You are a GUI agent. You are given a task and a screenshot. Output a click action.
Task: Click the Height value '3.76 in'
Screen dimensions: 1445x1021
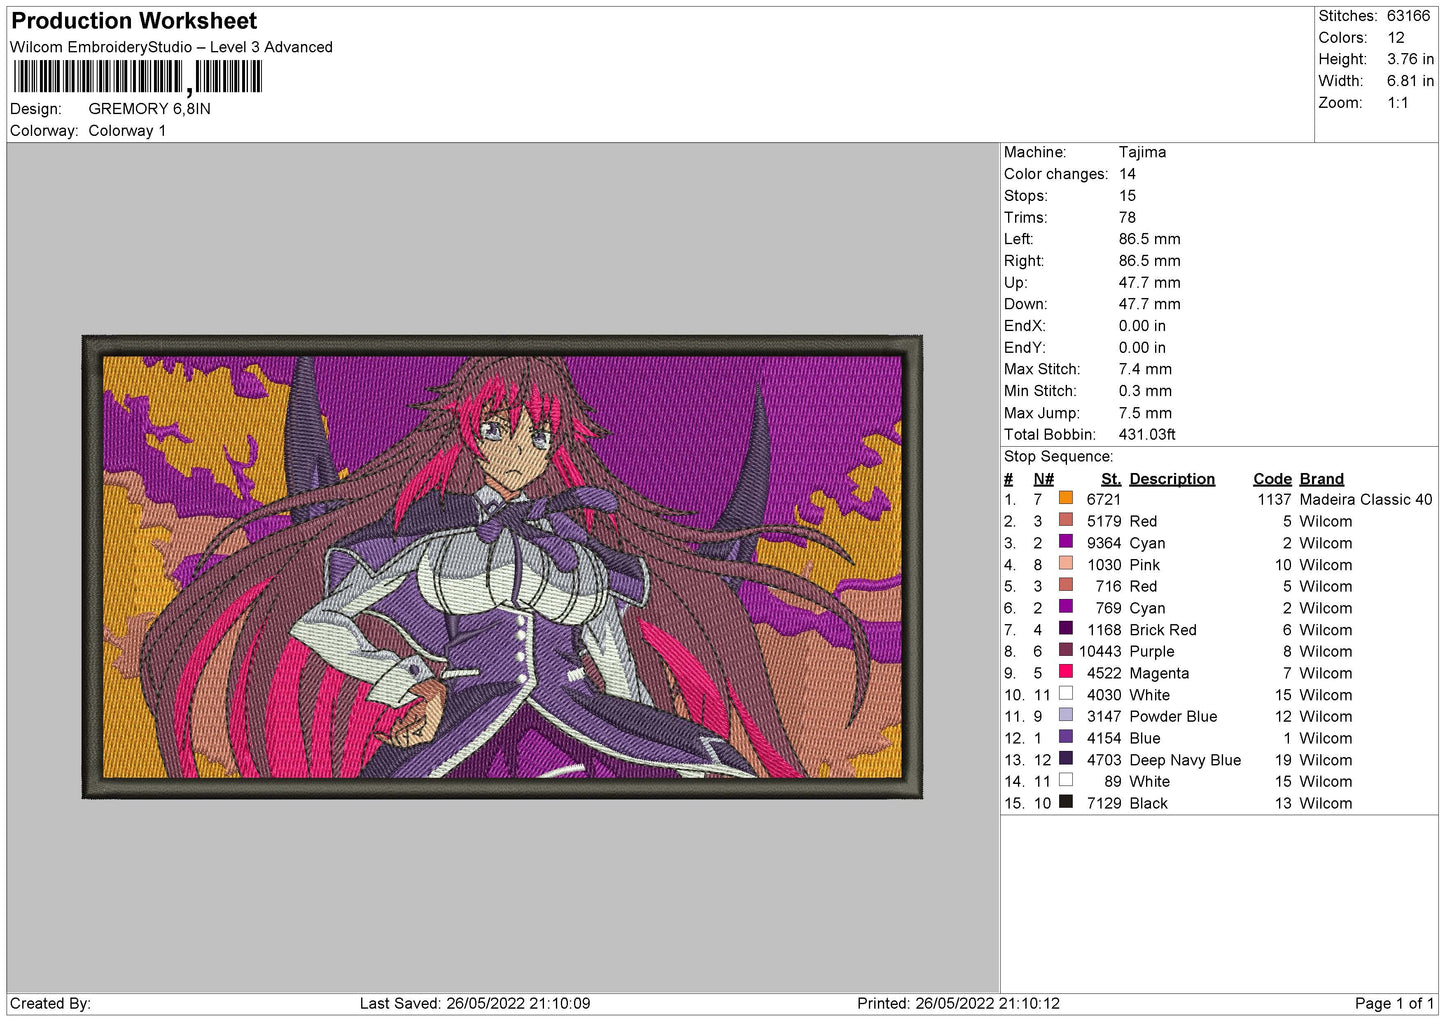coord(1410,60)
